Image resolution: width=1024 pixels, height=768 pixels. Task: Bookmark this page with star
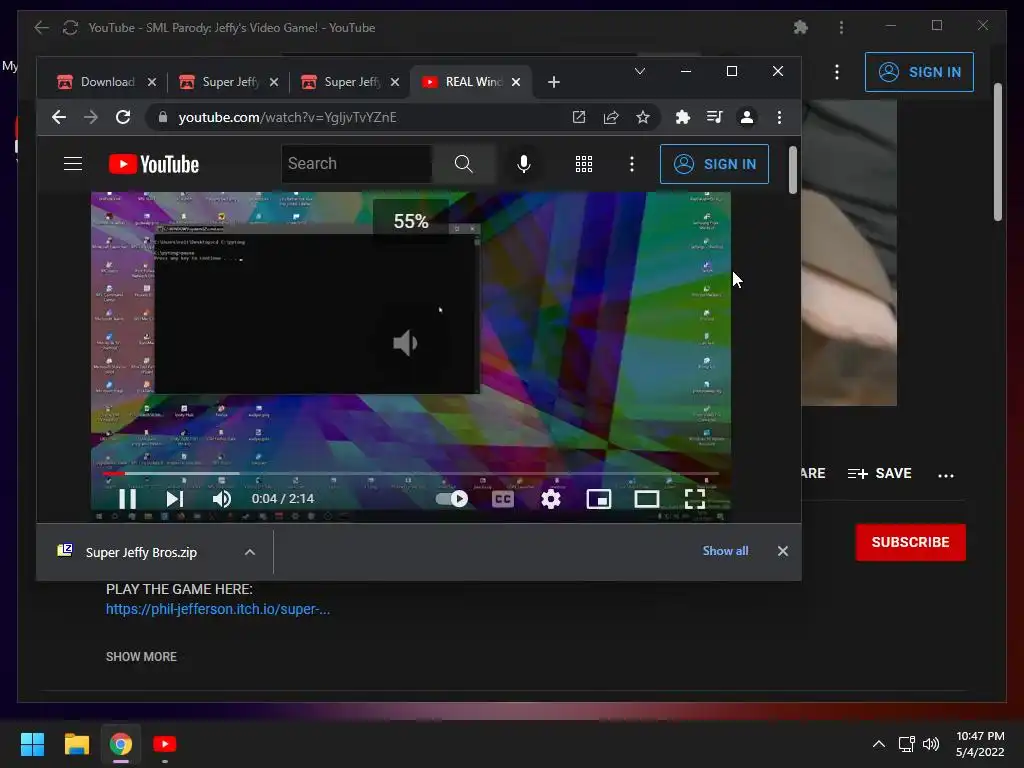pos(643,117)
